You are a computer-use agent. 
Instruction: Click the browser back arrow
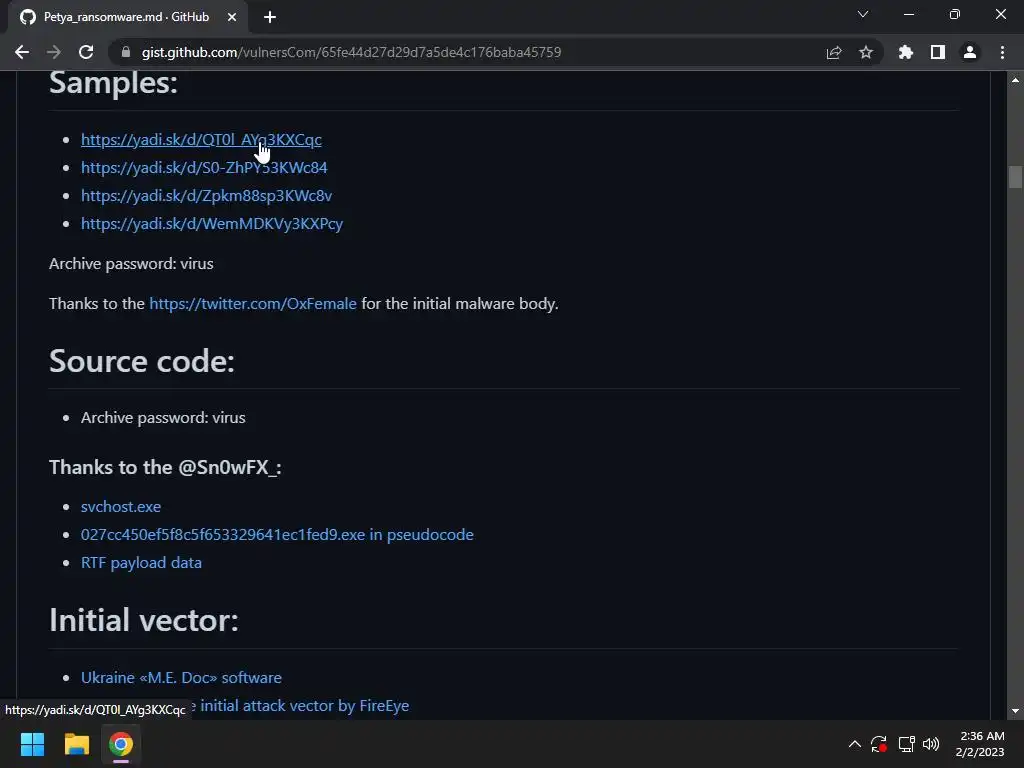pos(22,52)
